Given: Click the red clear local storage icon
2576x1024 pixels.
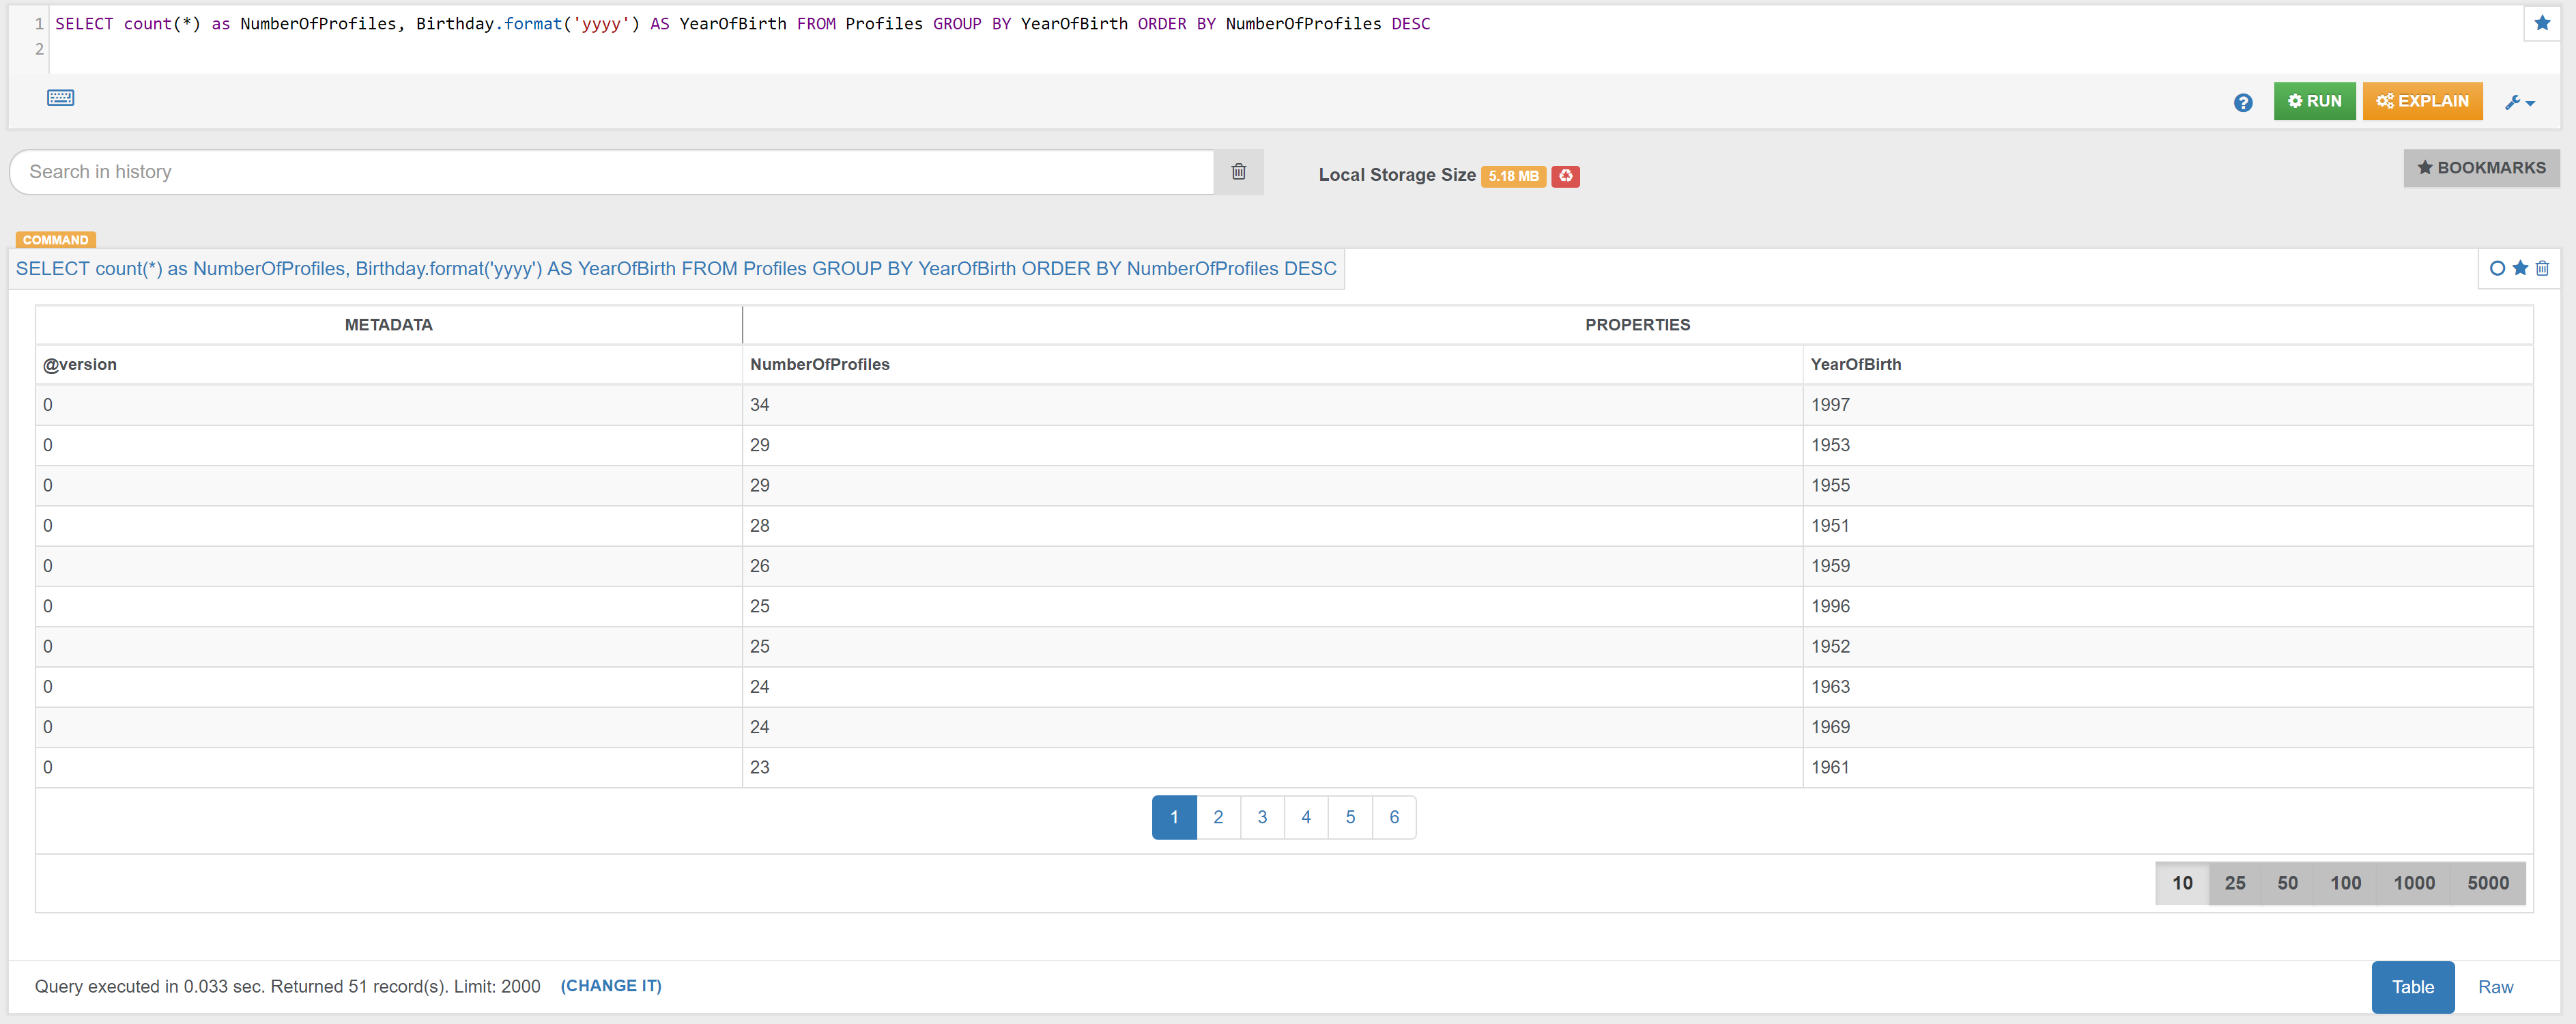Looking at the screenshot, I should click(x=1565, y=176).
